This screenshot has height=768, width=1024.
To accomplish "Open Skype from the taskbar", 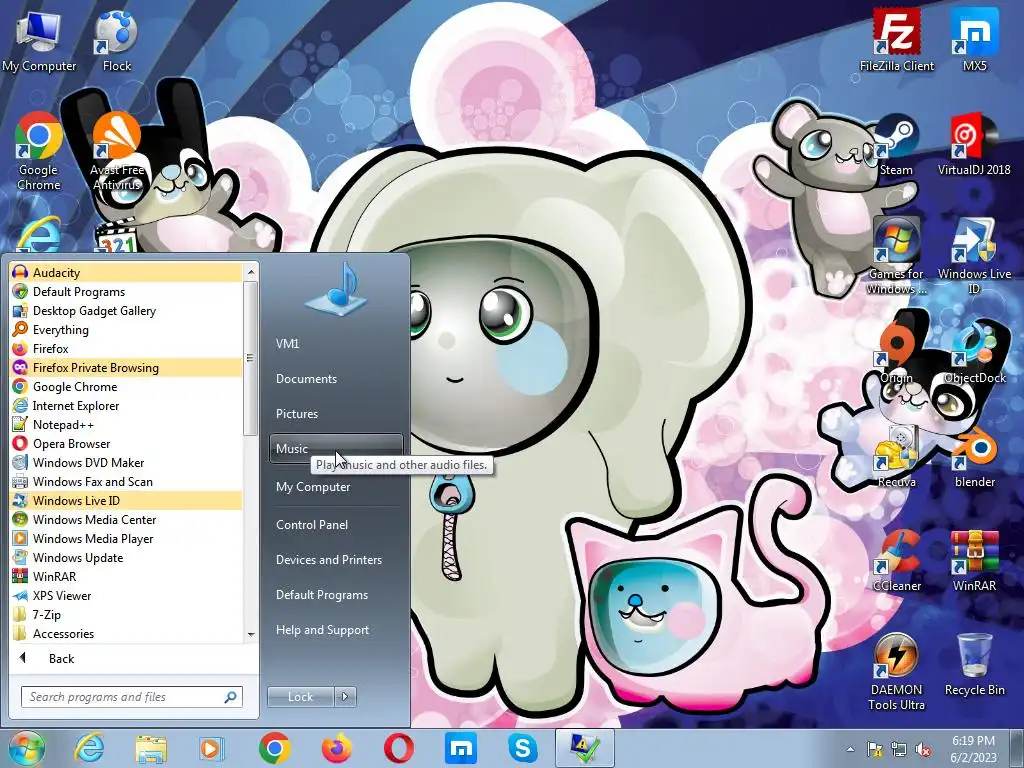I will click(522, 748).
